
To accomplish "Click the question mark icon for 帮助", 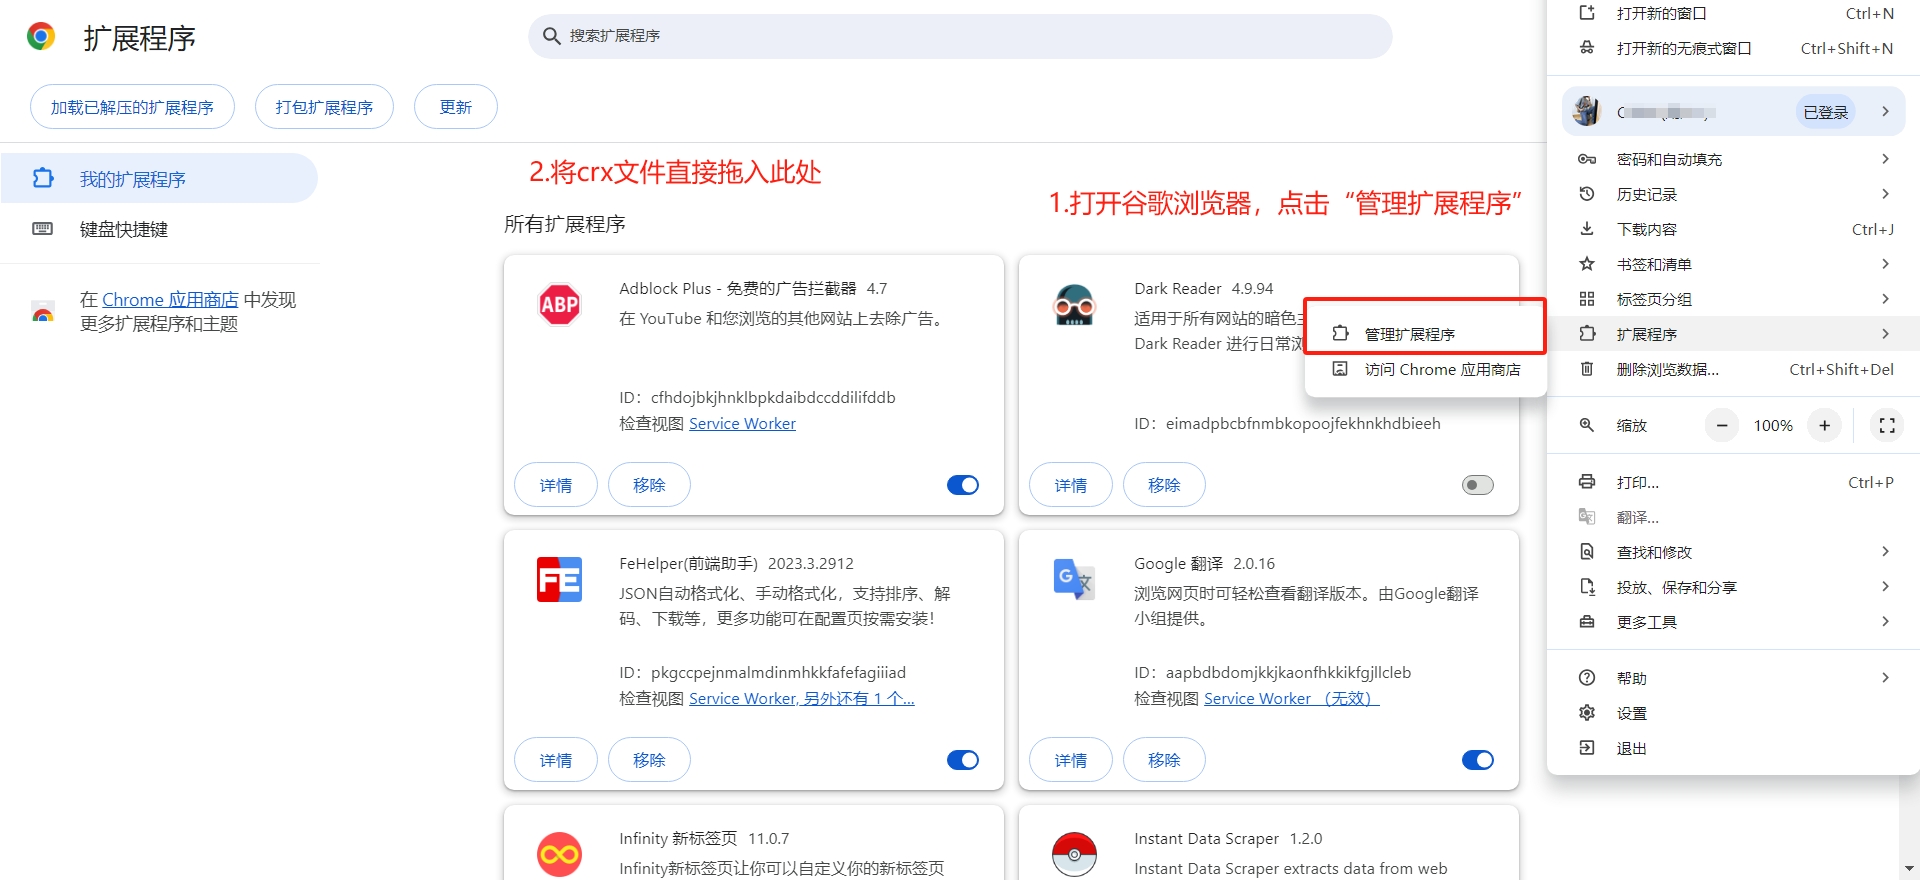I will pos(1587,678).
